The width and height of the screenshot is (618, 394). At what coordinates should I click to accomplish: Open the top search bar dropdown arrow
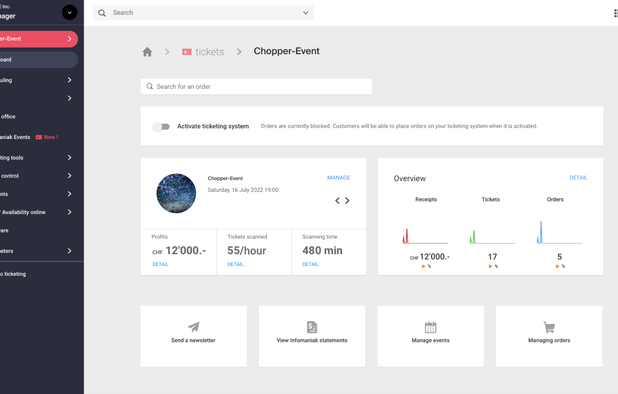tap(305, 13)
